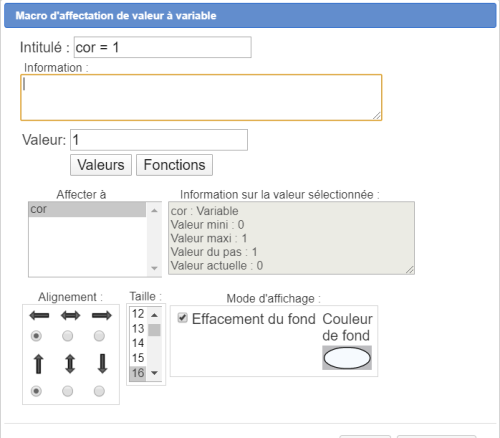The image size is (500, 438).
Task: Click the bottom alignment down arrow icon
Action: point(102,364)
